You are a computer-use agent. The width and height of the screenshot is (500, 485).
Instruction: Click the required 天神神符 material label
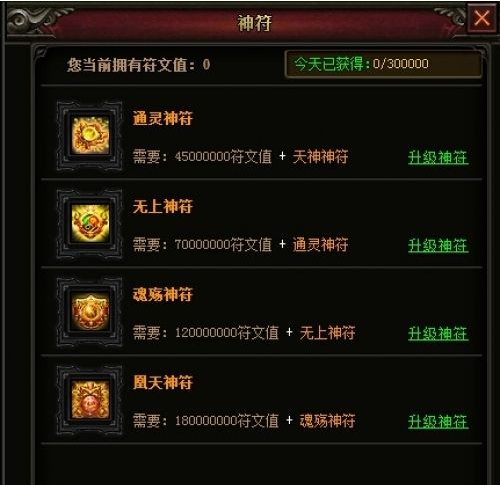click(x=320, y=156)
